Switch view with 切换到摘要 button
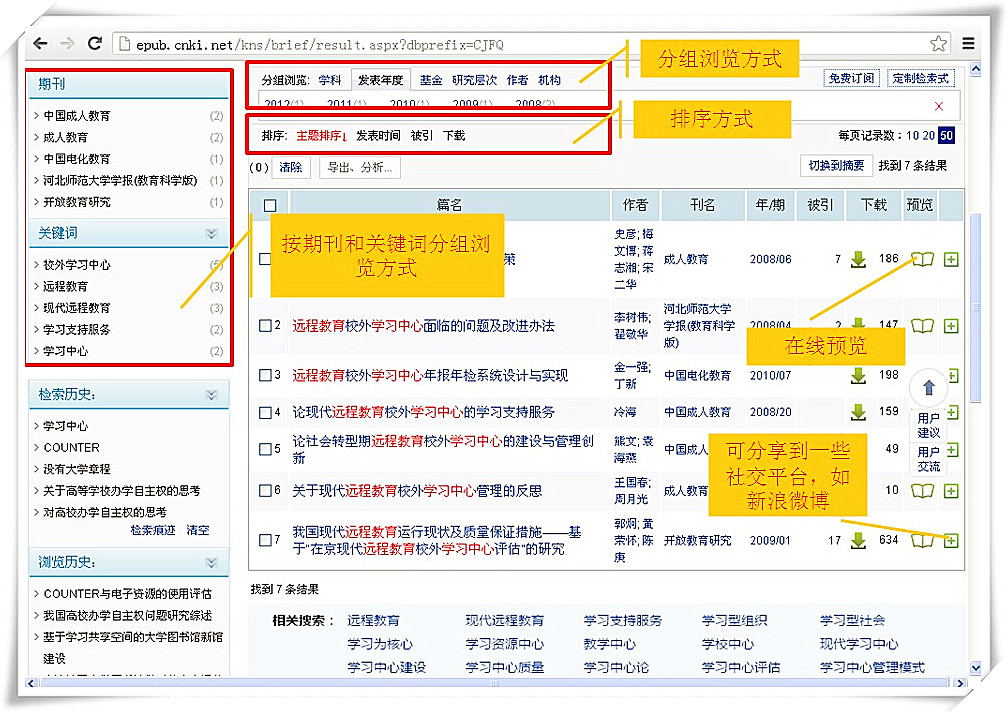Image resolution: width=1008 pixels, height=712 pixels. (836, 166)
